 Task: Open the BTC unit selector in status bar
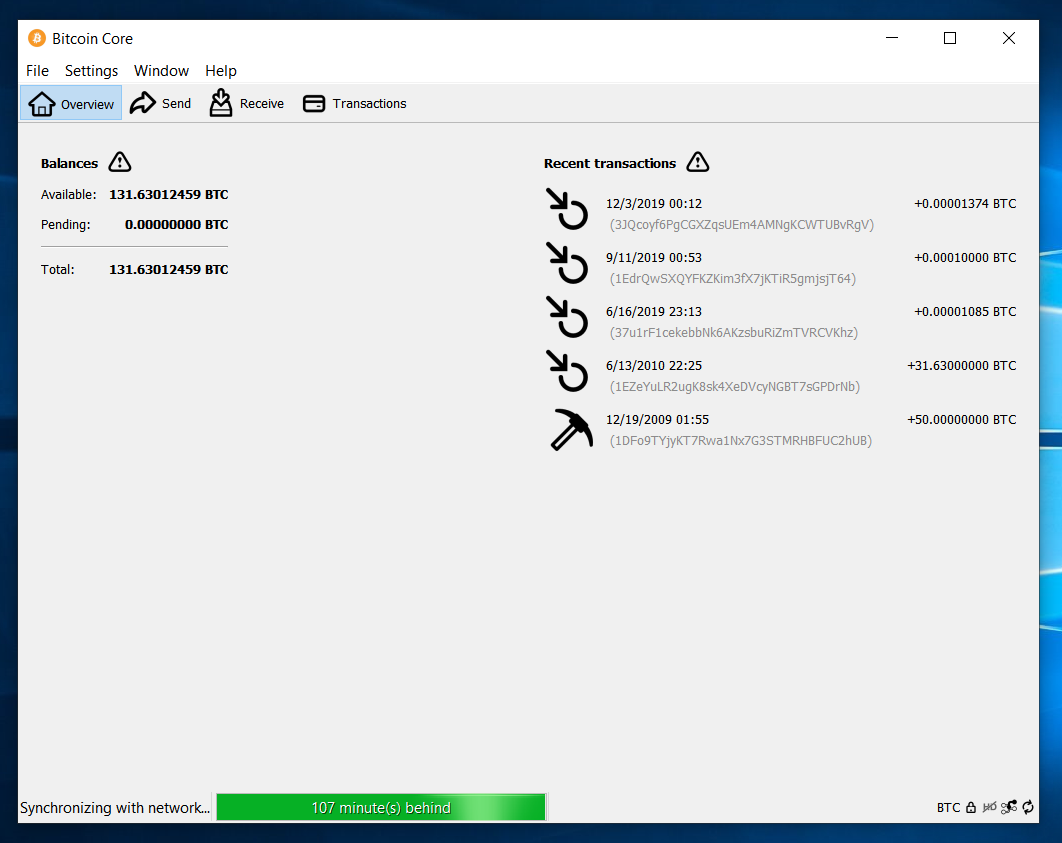click(948, 808)
